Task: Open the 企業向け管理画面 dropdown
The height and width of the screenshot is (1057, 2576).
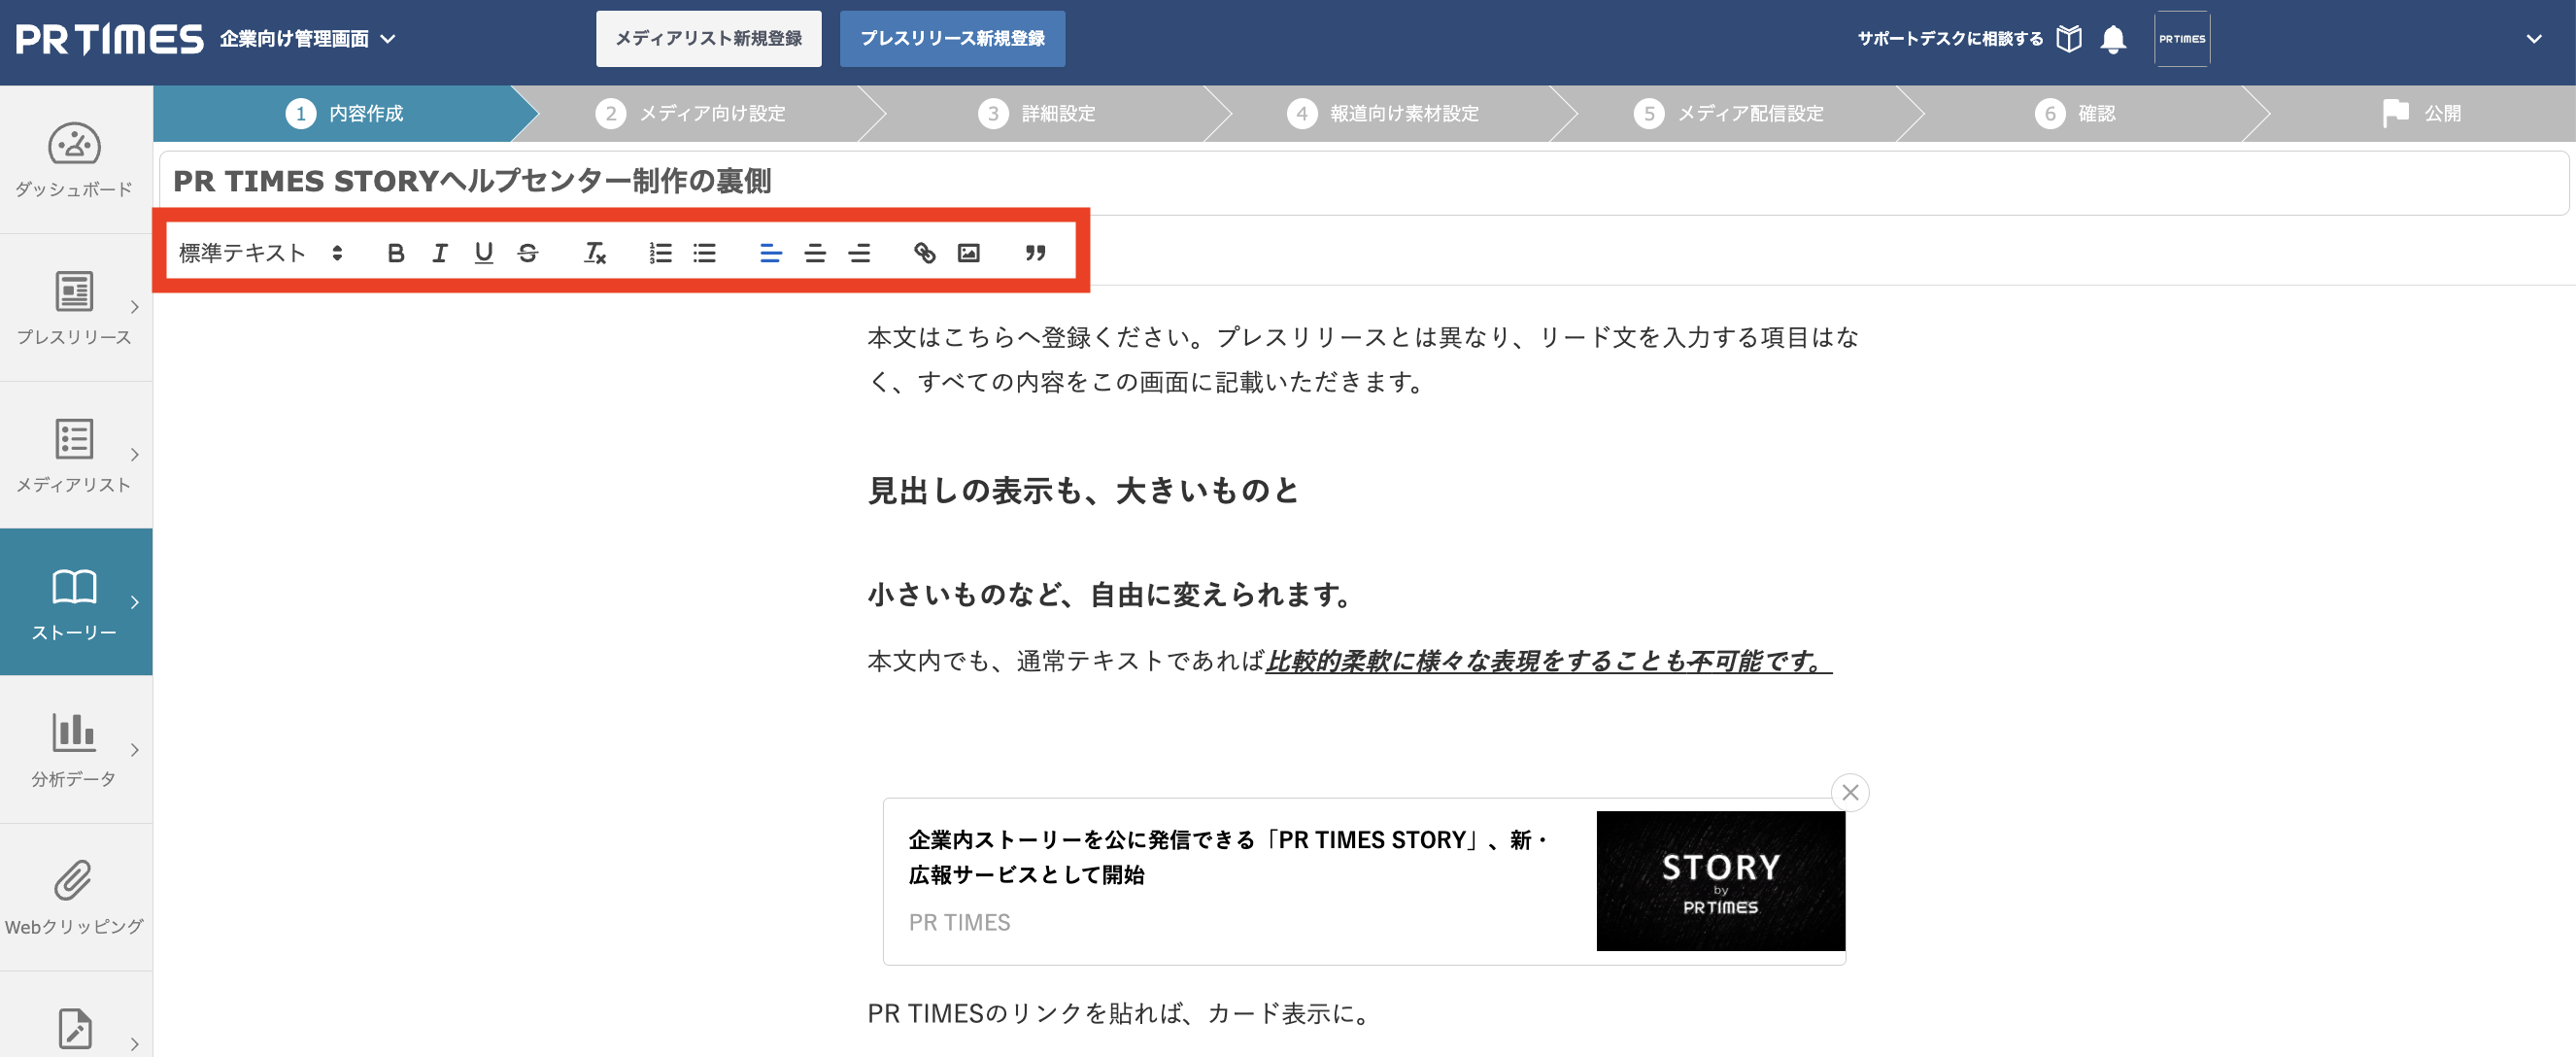Action: pyautogui.click(x=309, y=39)
